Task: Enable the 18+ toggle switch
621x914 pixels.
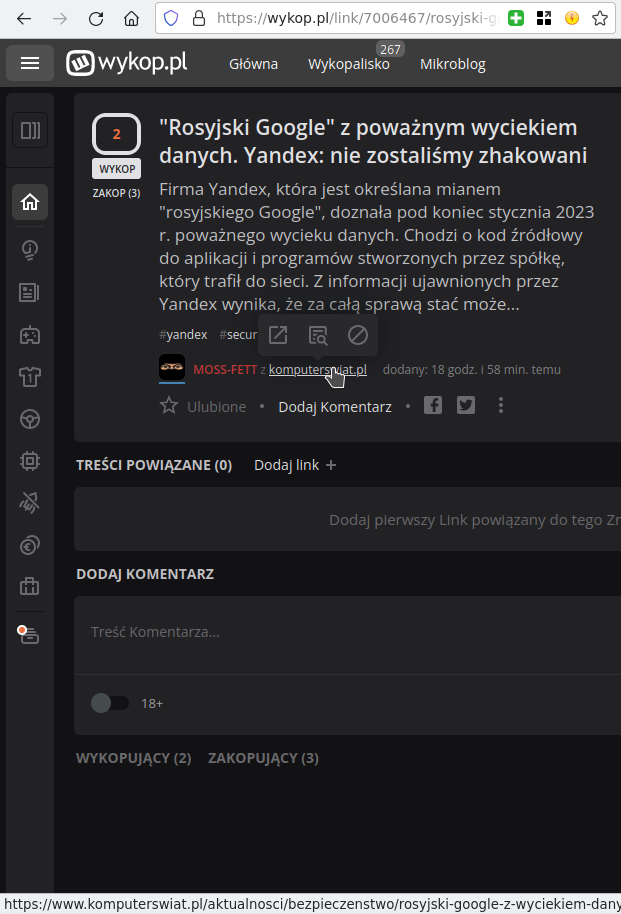Action: coord(110,703)
